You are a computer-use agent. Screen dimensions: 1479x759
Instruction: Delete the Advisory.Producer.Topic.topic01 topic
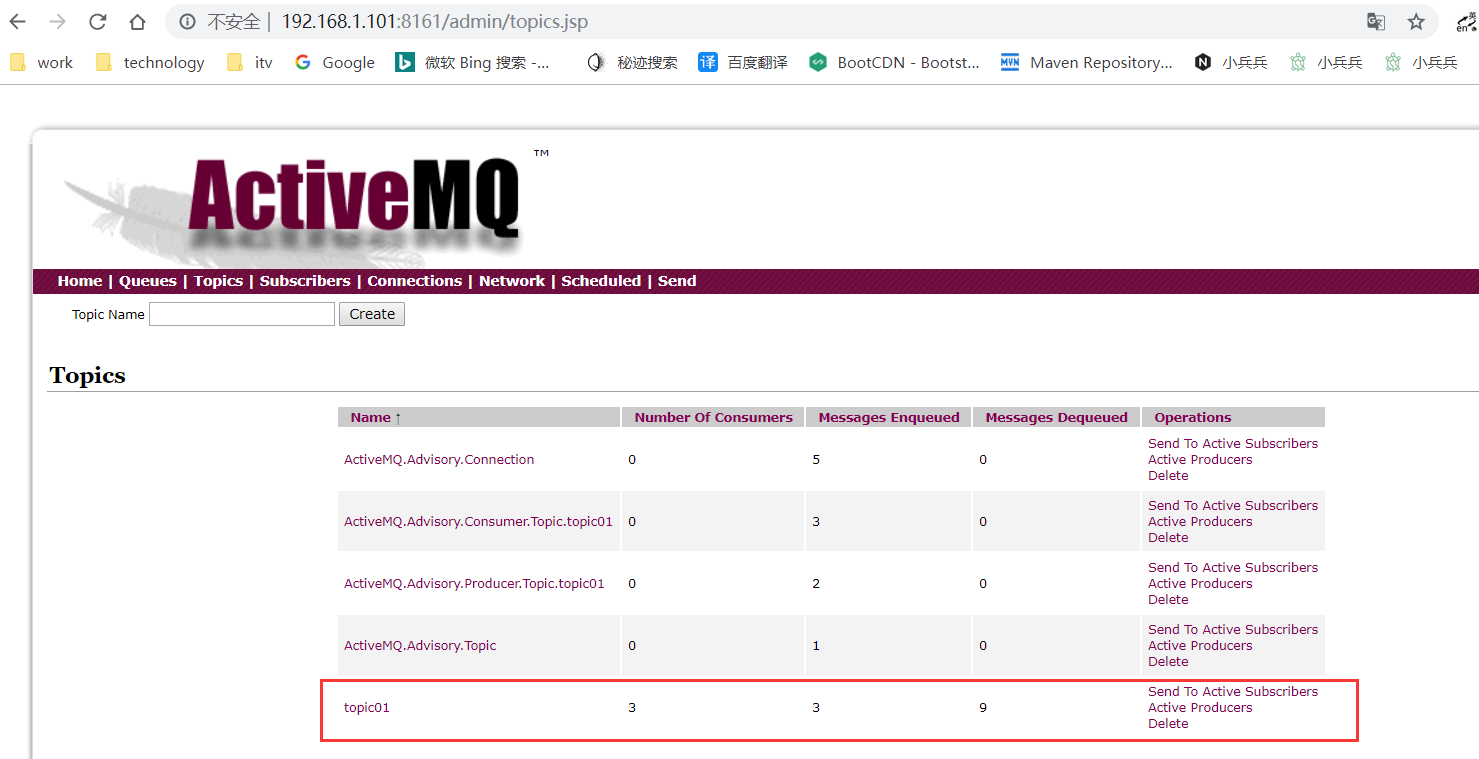[1168, 600]
